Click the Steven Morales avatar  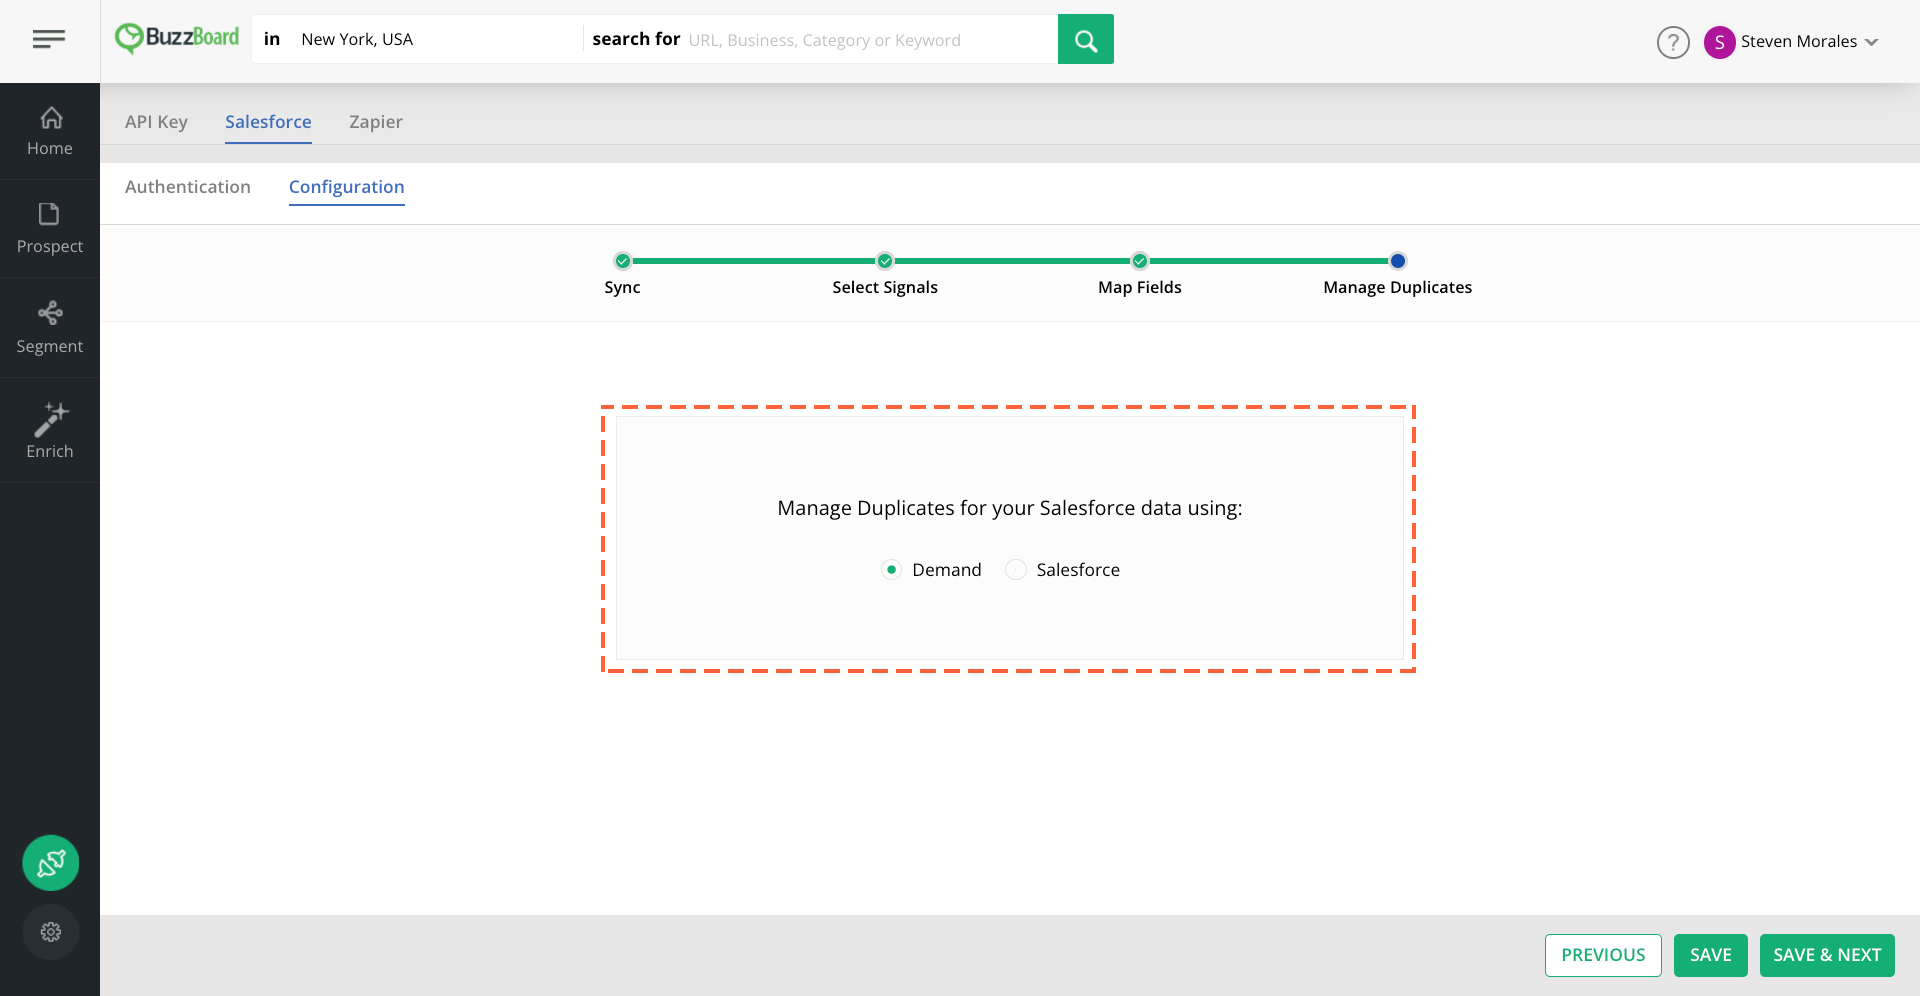tap(1719, 42)
